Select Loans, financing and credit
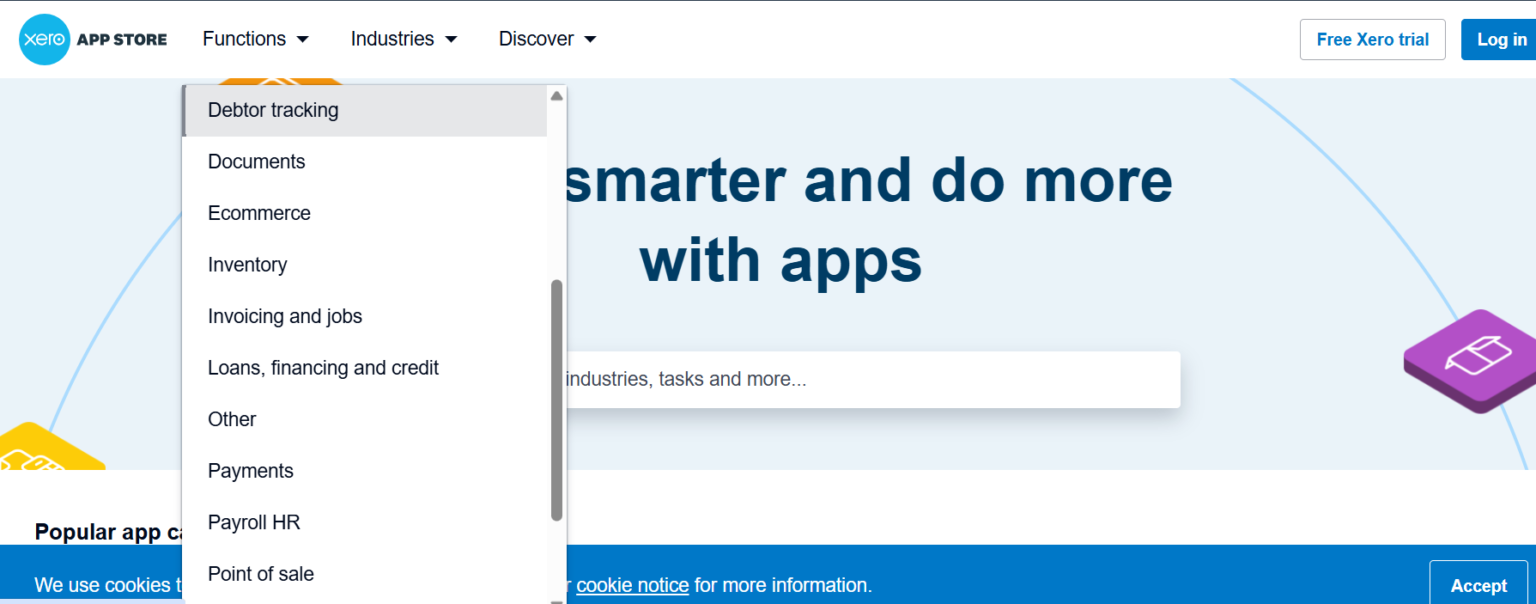The height and width of the screenshot is (604, 1536). pyautogui.click(x=323, y=368)
